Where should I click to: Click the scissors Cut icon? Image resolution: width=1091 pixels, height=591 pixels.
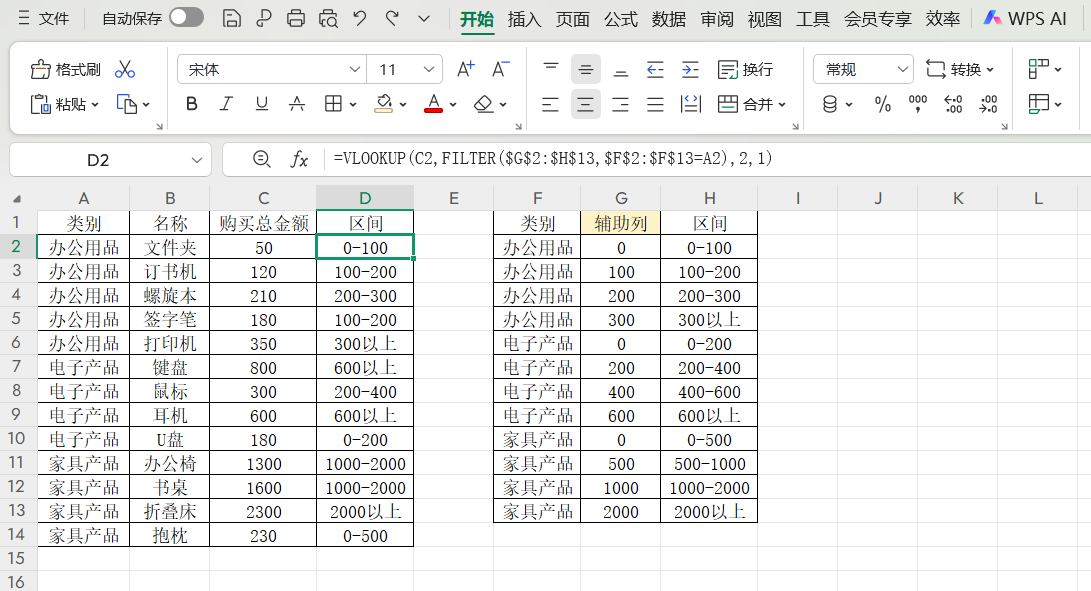(x=124, y=69)
